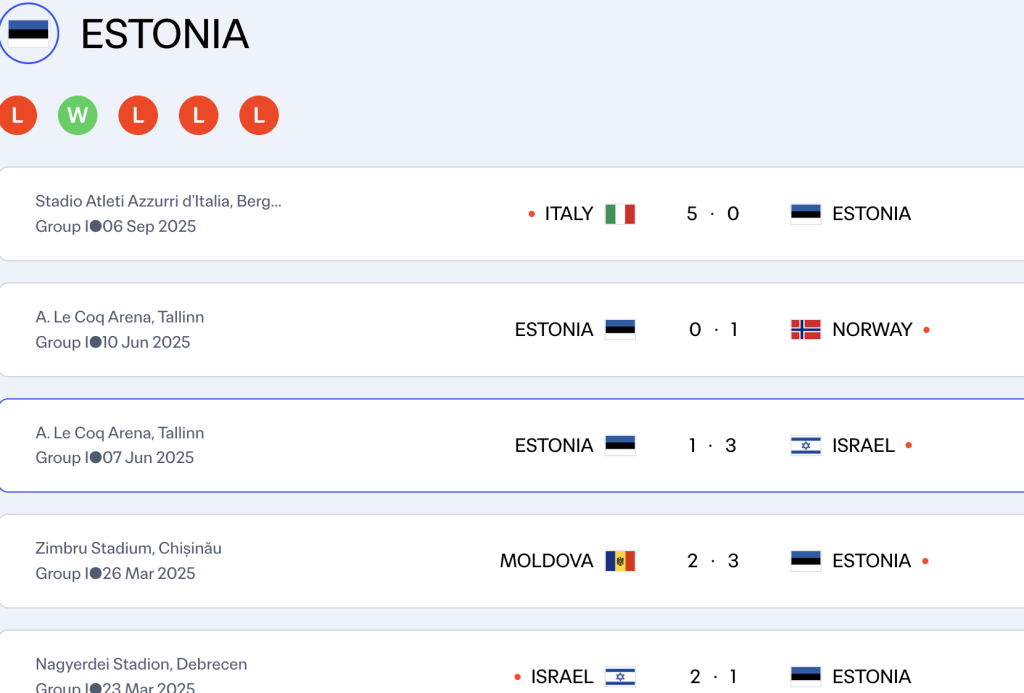Screen dimensions: 1024x693
Task: Click the first red L form badge
Action: [x=17, y=115]
